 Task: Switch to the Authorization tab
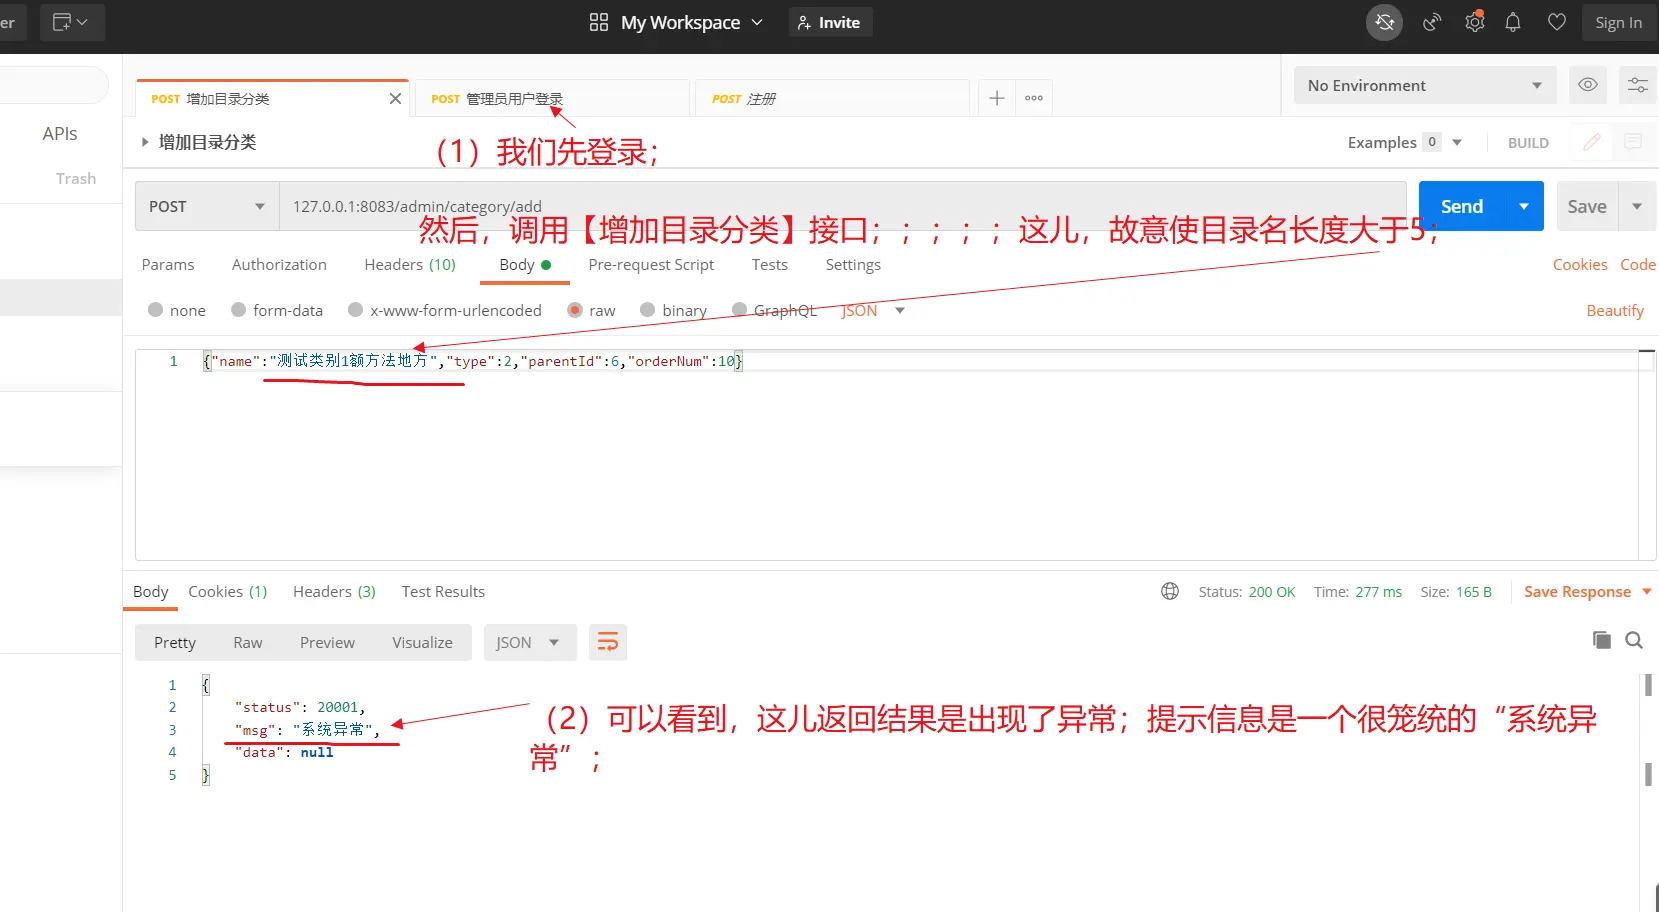[279, 264]
